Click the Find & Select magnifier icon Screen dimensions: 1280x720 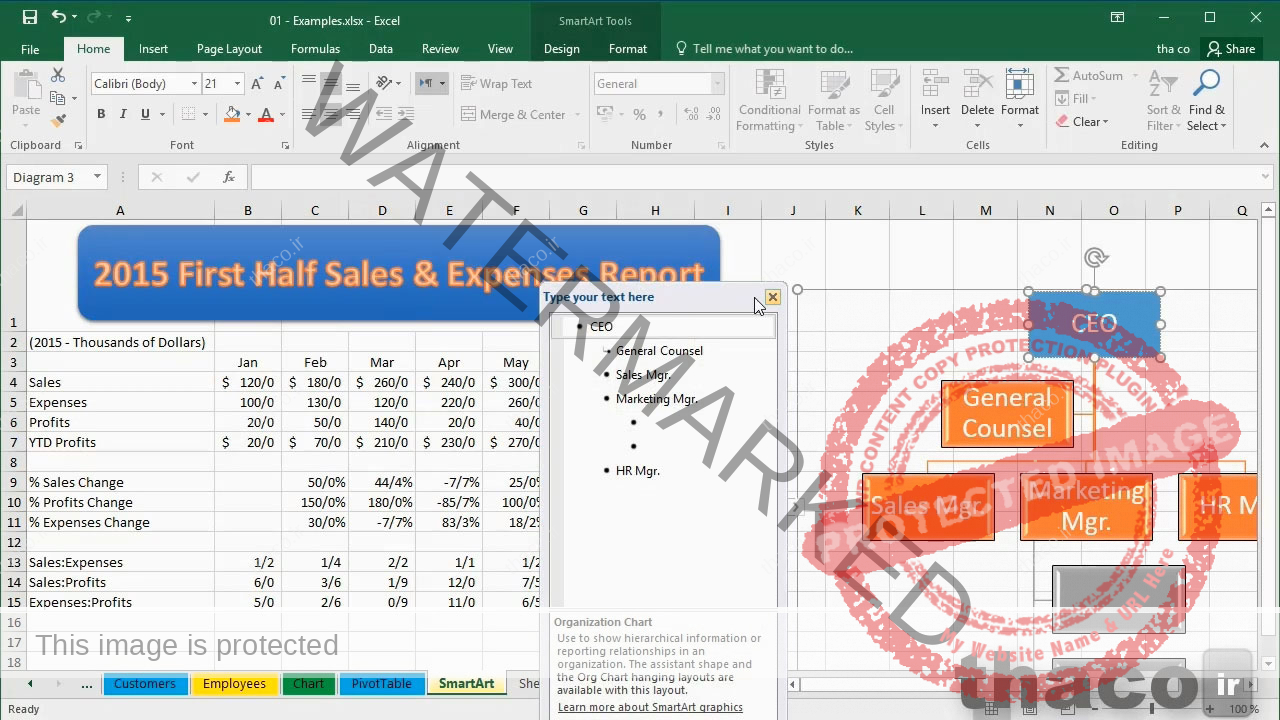point(1207,84)
